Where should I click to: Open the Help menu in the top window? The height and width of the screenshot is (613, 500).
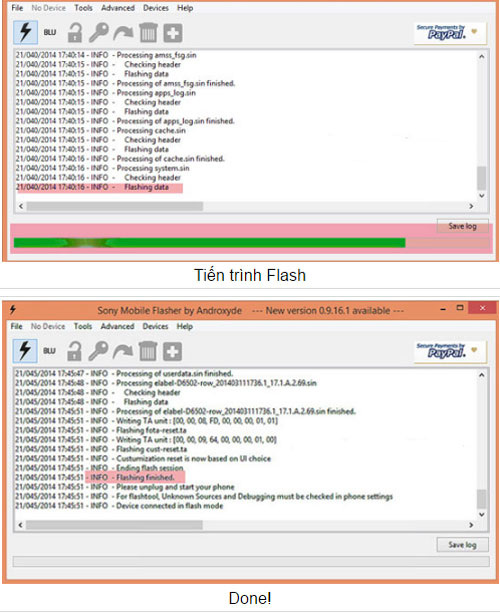click(185, 8)
